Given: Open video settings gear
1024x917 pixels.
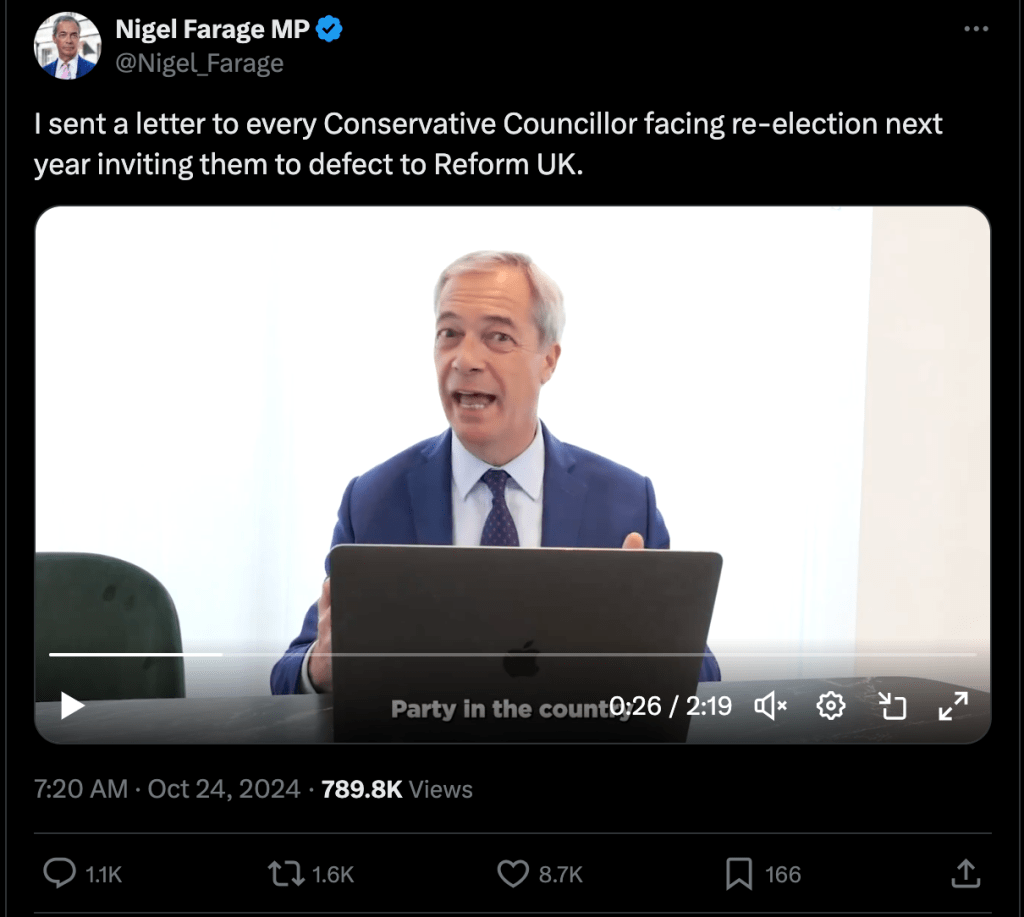Looking at the screenshot, I should pos(830,706).
